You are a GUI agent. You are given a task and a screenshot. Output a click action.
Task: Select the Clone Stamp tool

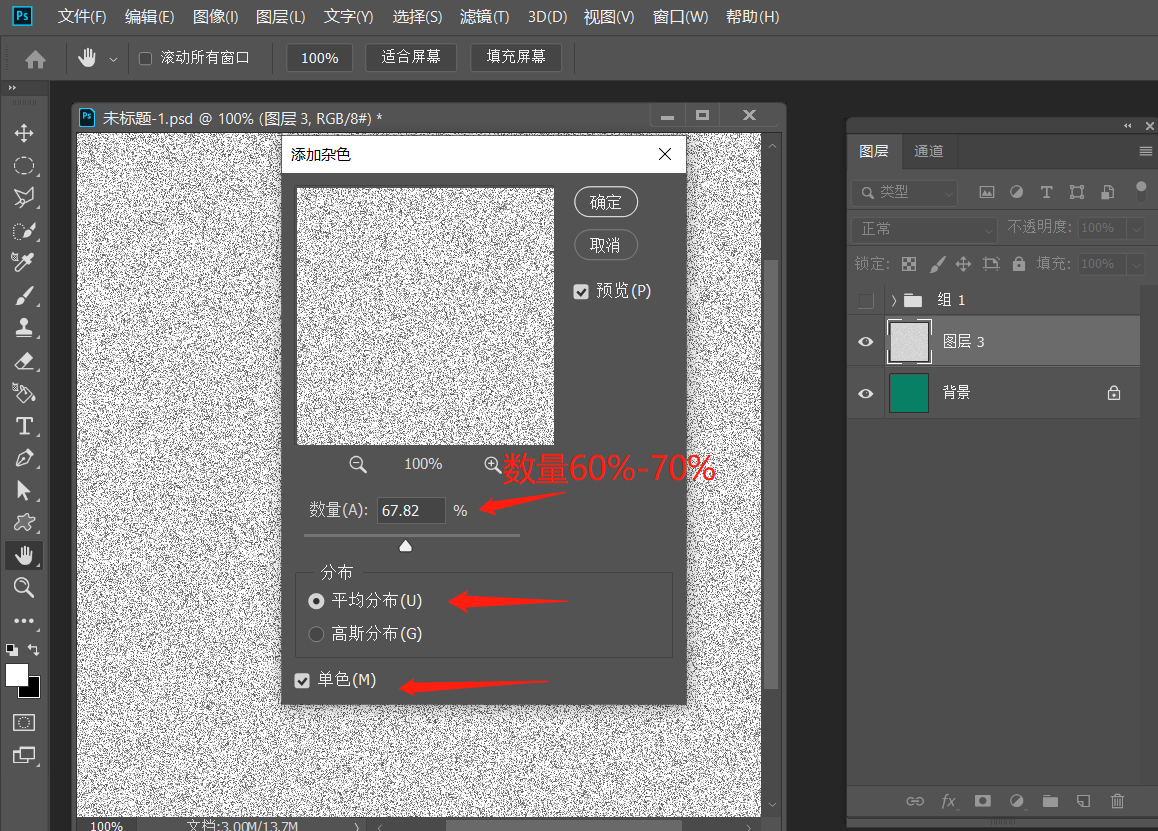[24, 328]
